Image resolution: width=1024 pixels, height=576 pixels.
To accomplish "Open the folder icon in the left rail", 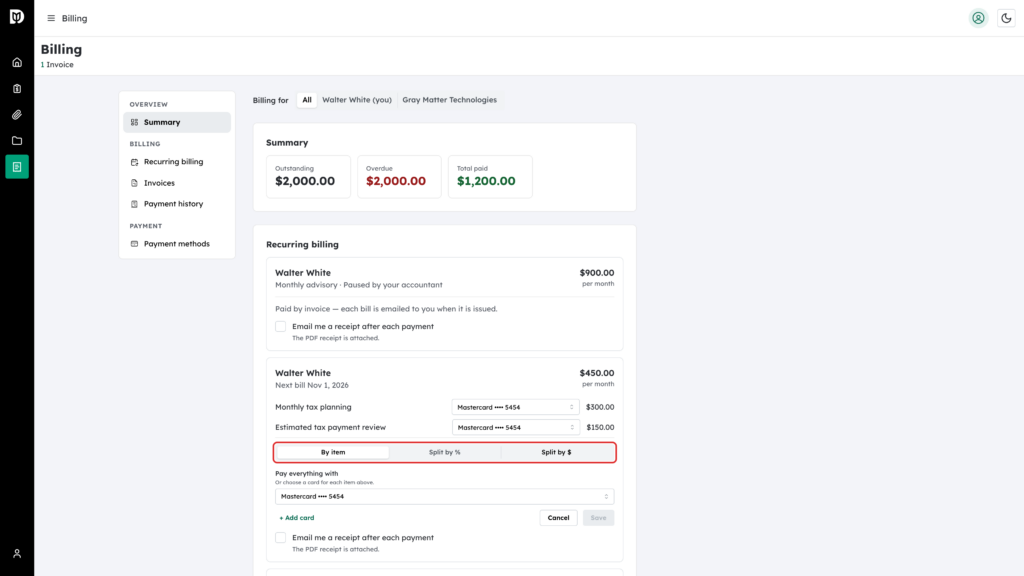I will coord(17,141).
